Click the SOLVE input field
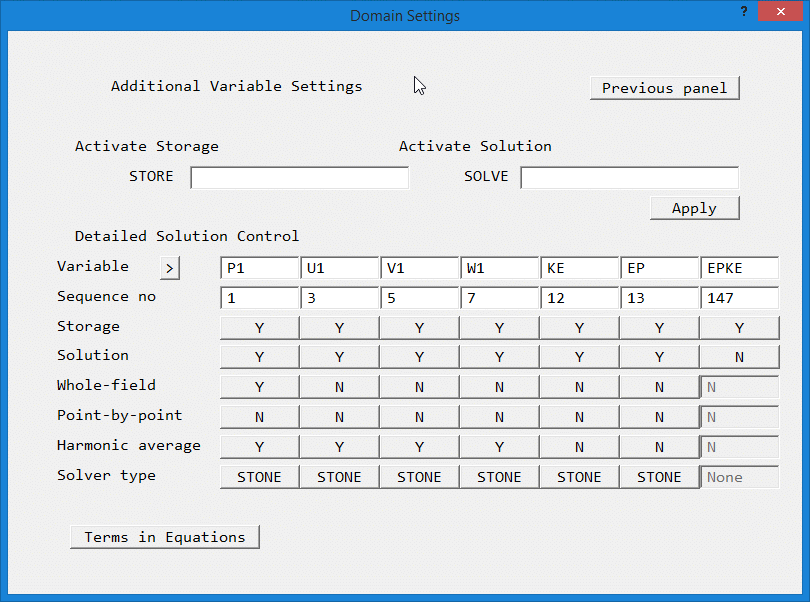This screenshot has height=602, width=810. pyautogui.click(x=629, y=177)
